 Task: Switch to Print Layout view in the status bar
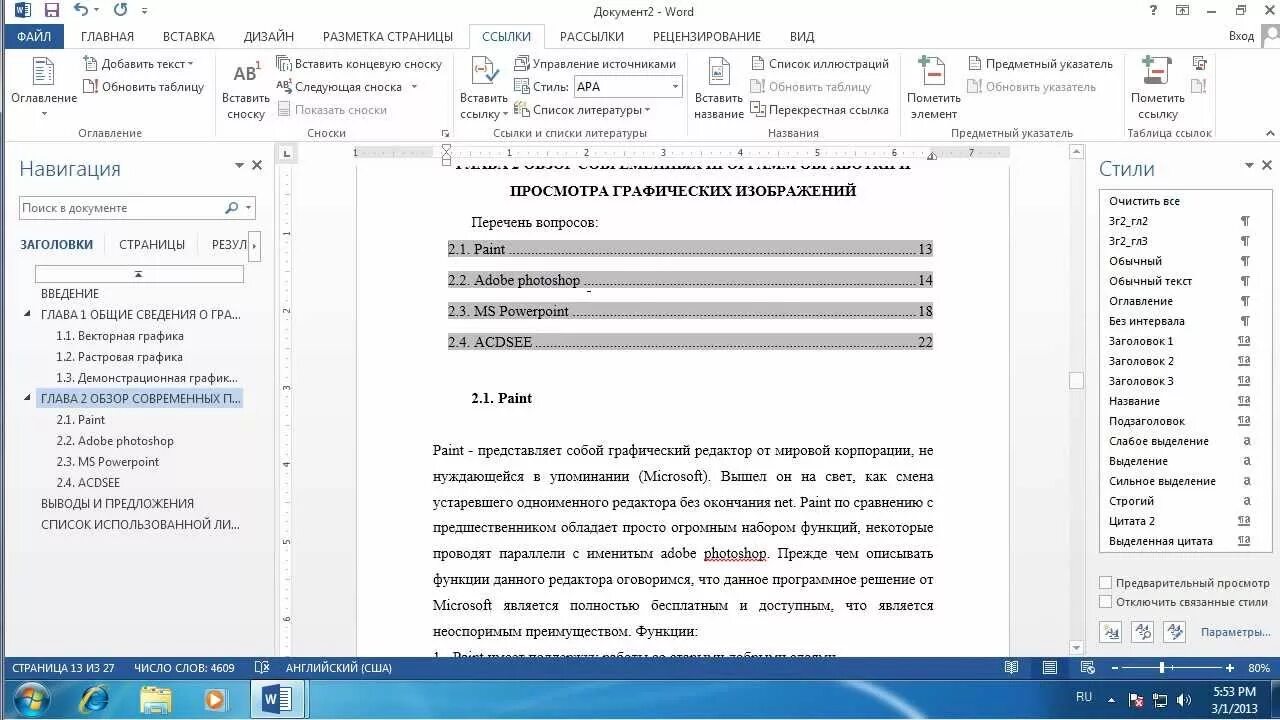click(x=1050, y=667)
